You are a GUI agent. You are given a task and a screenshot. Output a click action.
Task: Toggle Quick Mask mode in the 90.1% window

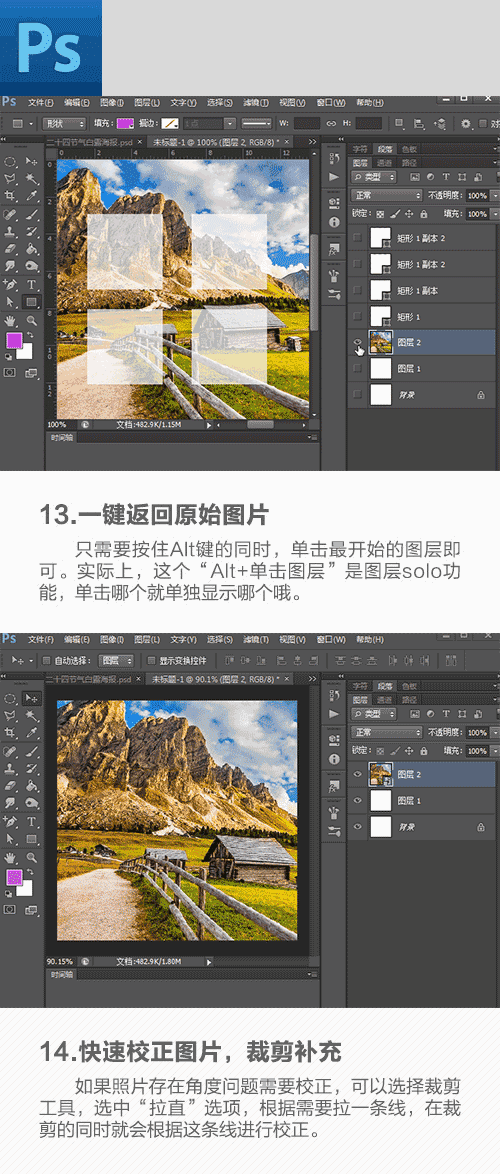(10, 909)
